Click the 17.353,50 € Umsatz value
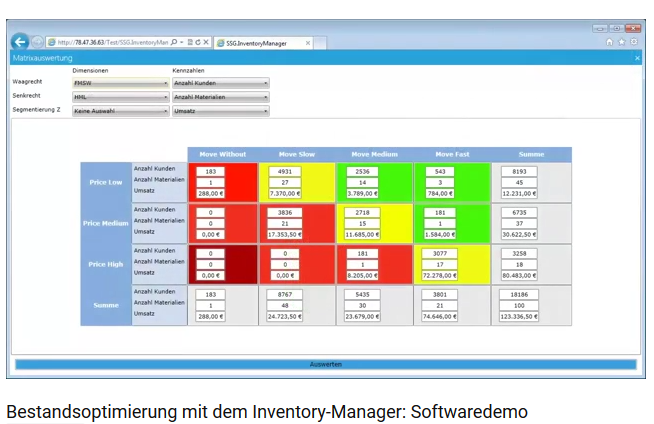 (x=285, y=234)
